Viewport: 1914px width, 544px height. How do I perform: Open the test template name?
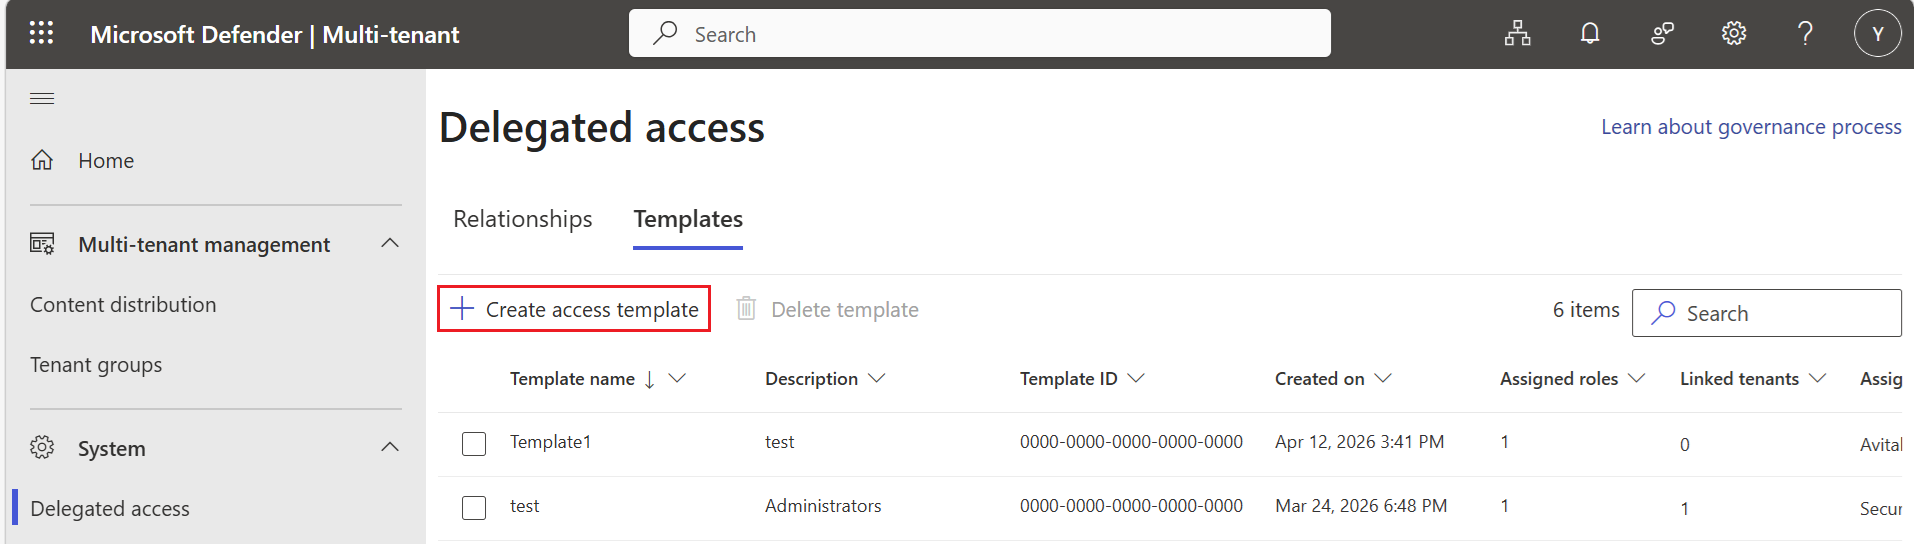[x=524, y=506]
